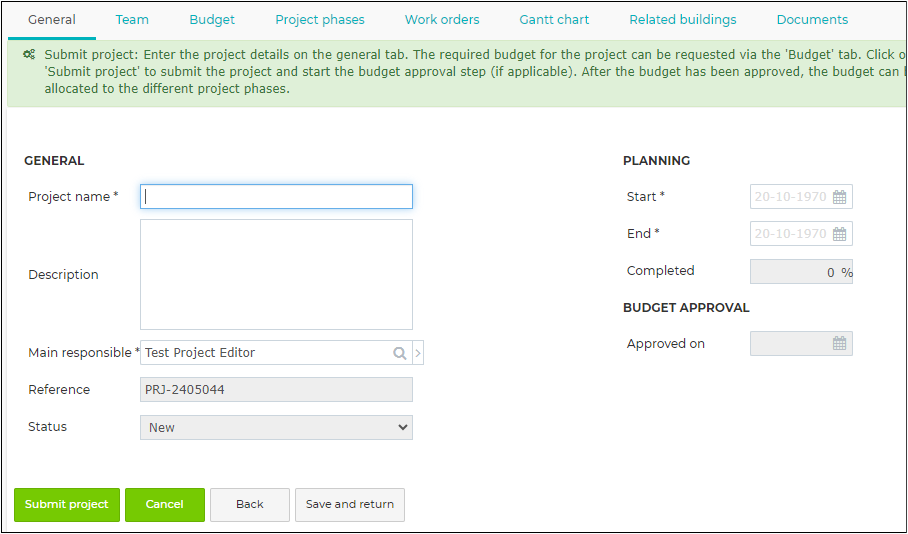
Task: Select the Related buildings tab
Action: coord(683,20)
